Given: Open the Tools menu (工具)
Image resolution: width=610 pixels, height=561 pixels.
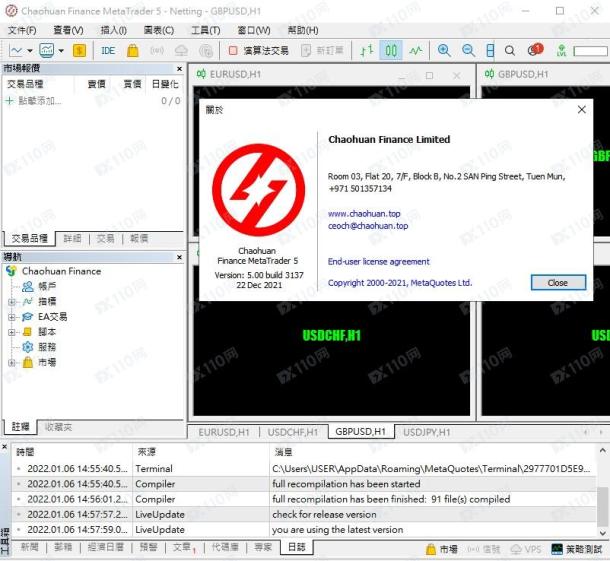Looking at the screenshot, I should pos(206,30).
